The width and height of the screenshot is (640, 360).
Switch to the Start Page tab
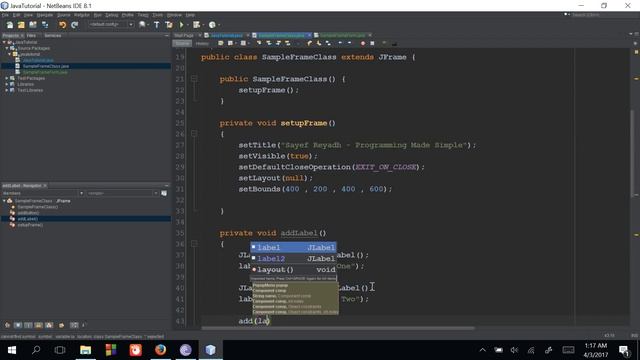pyautogui.click(x=184, y=36)
